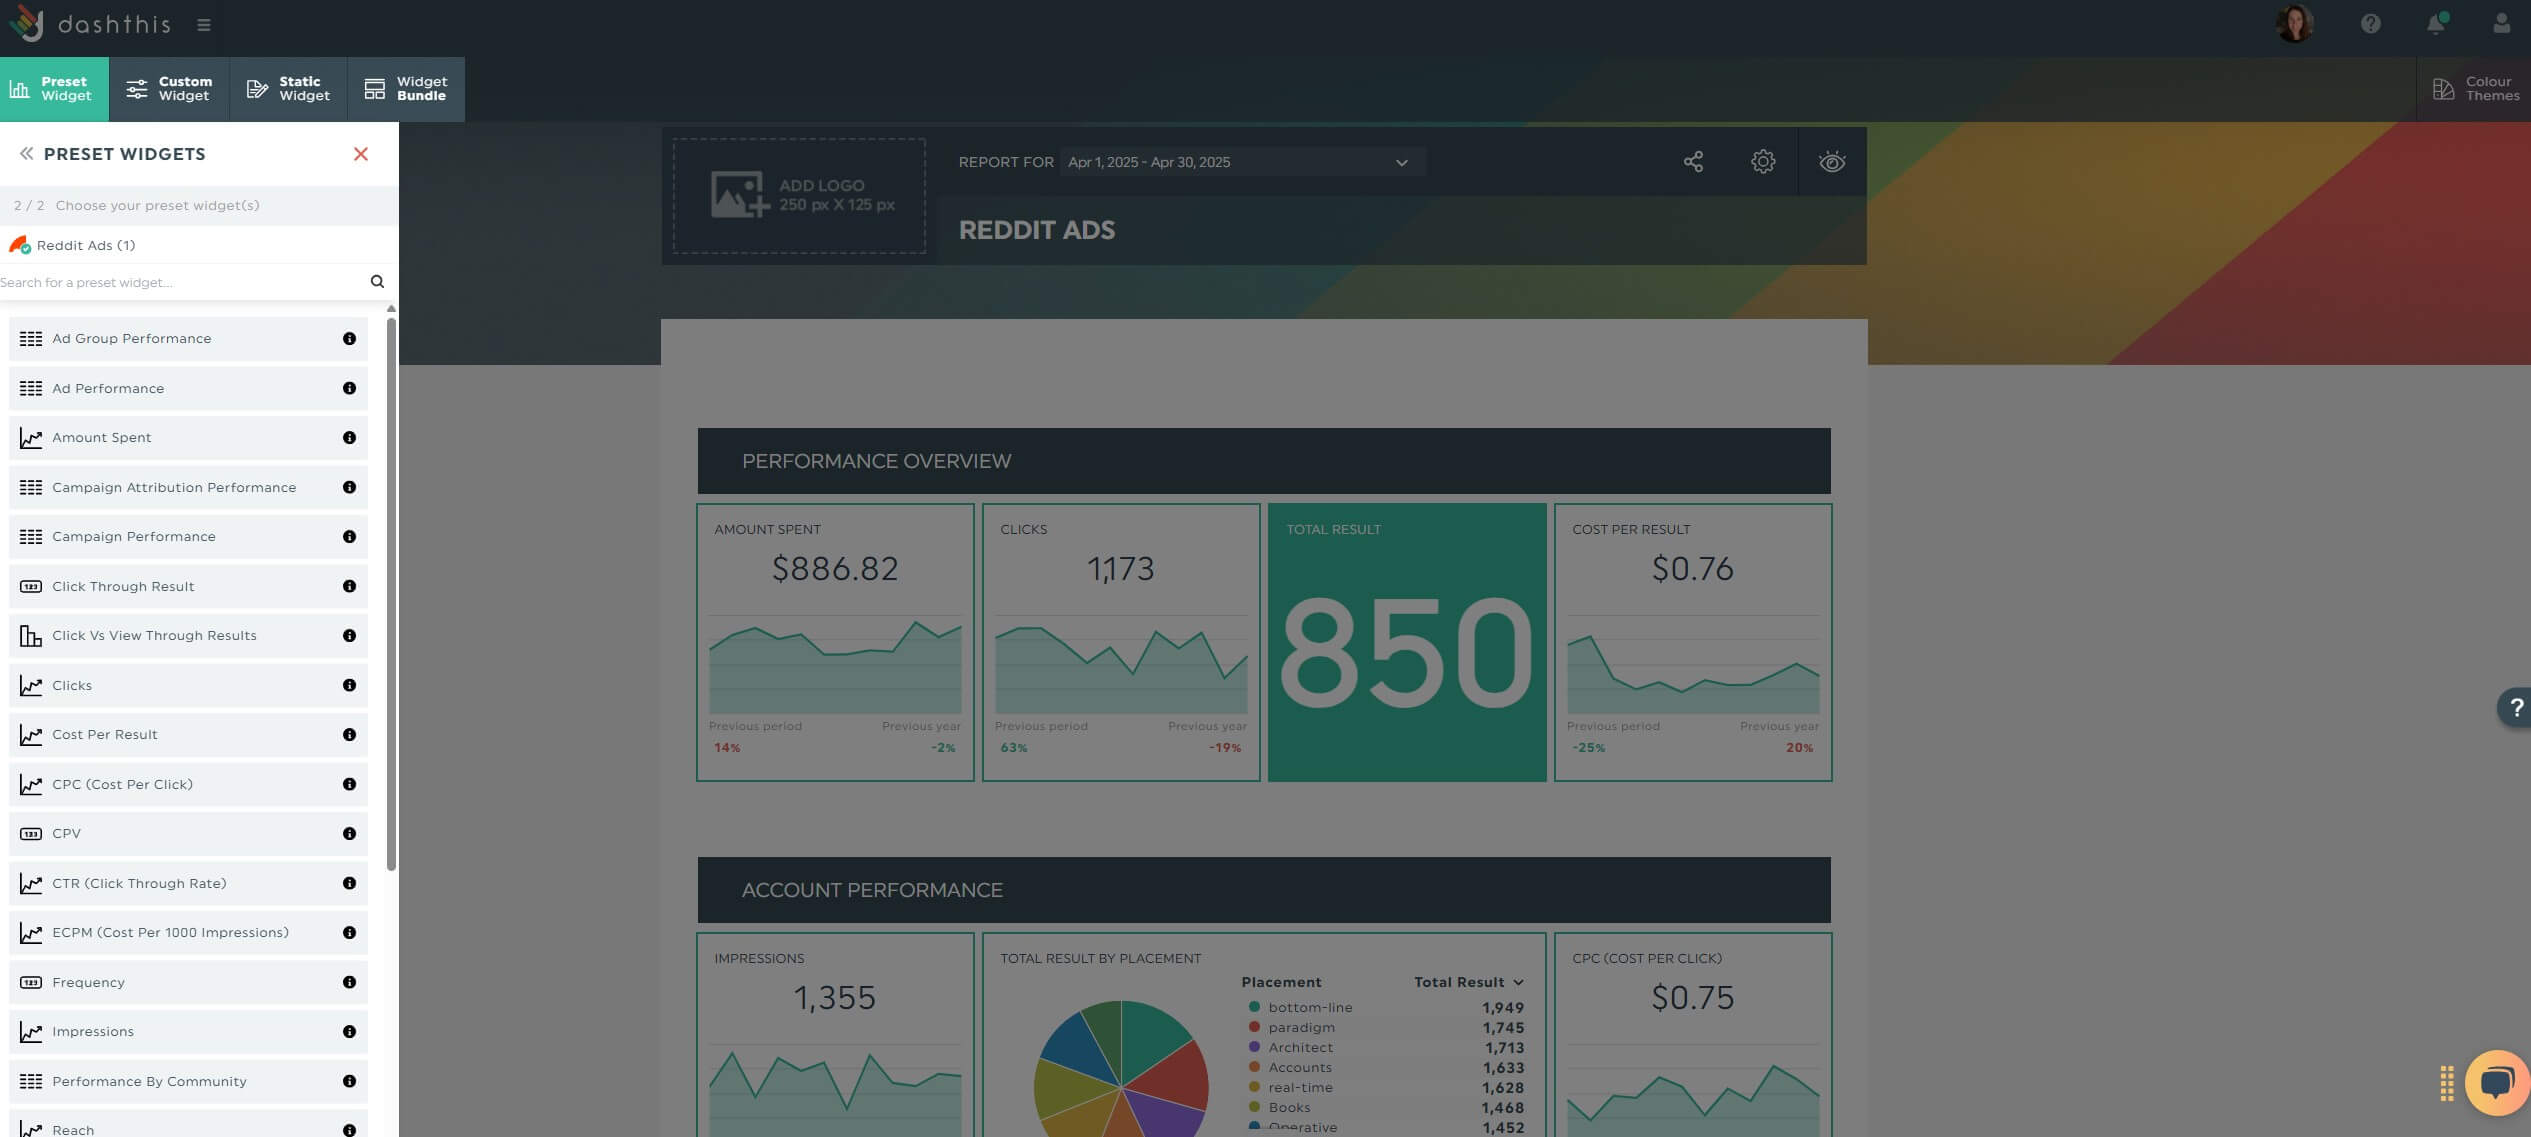The image size is (2531, 1137).
Task: Open the hamburger menu next to dashthis
Action: (x=204, y=25)
